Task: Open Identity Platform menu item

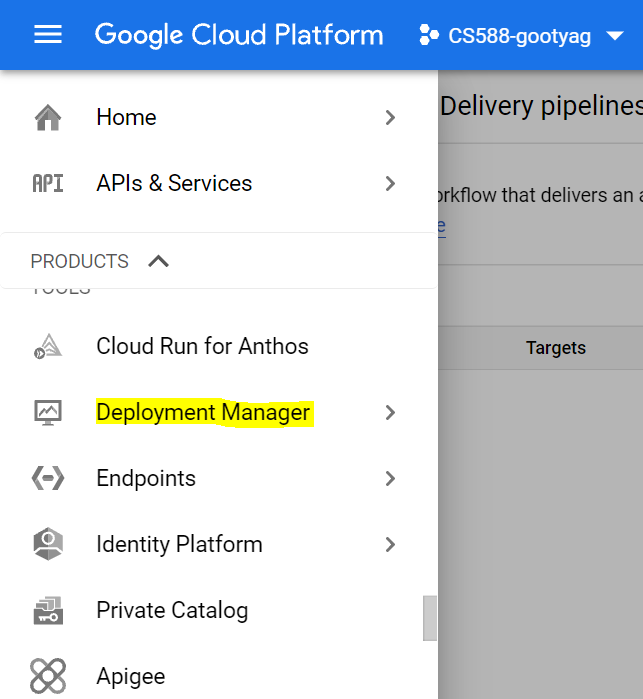Action: [x=180, y=544]
